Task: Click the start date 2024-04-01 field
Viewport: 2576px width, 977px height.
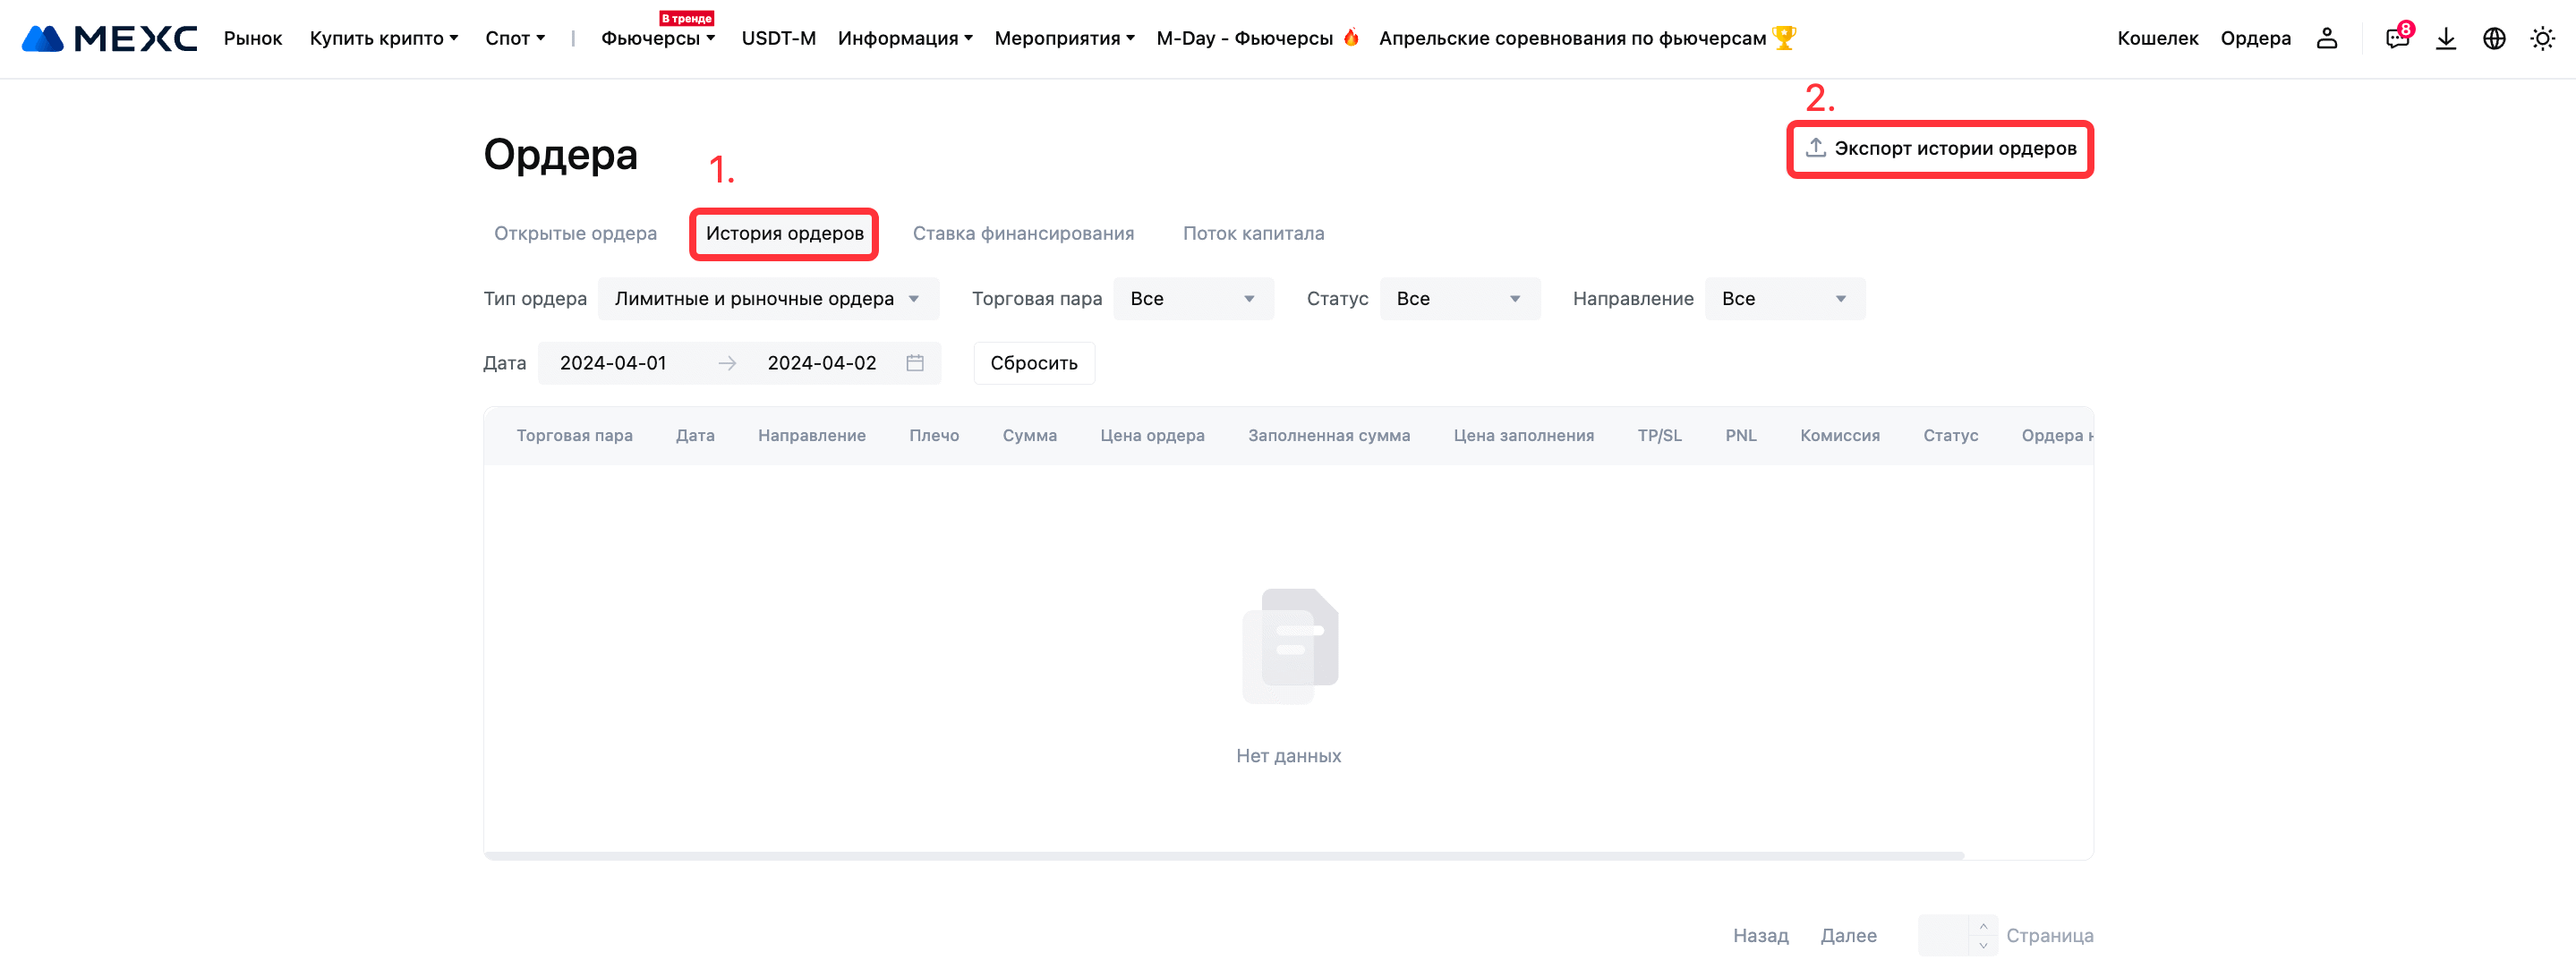Action: click(613, 363)
